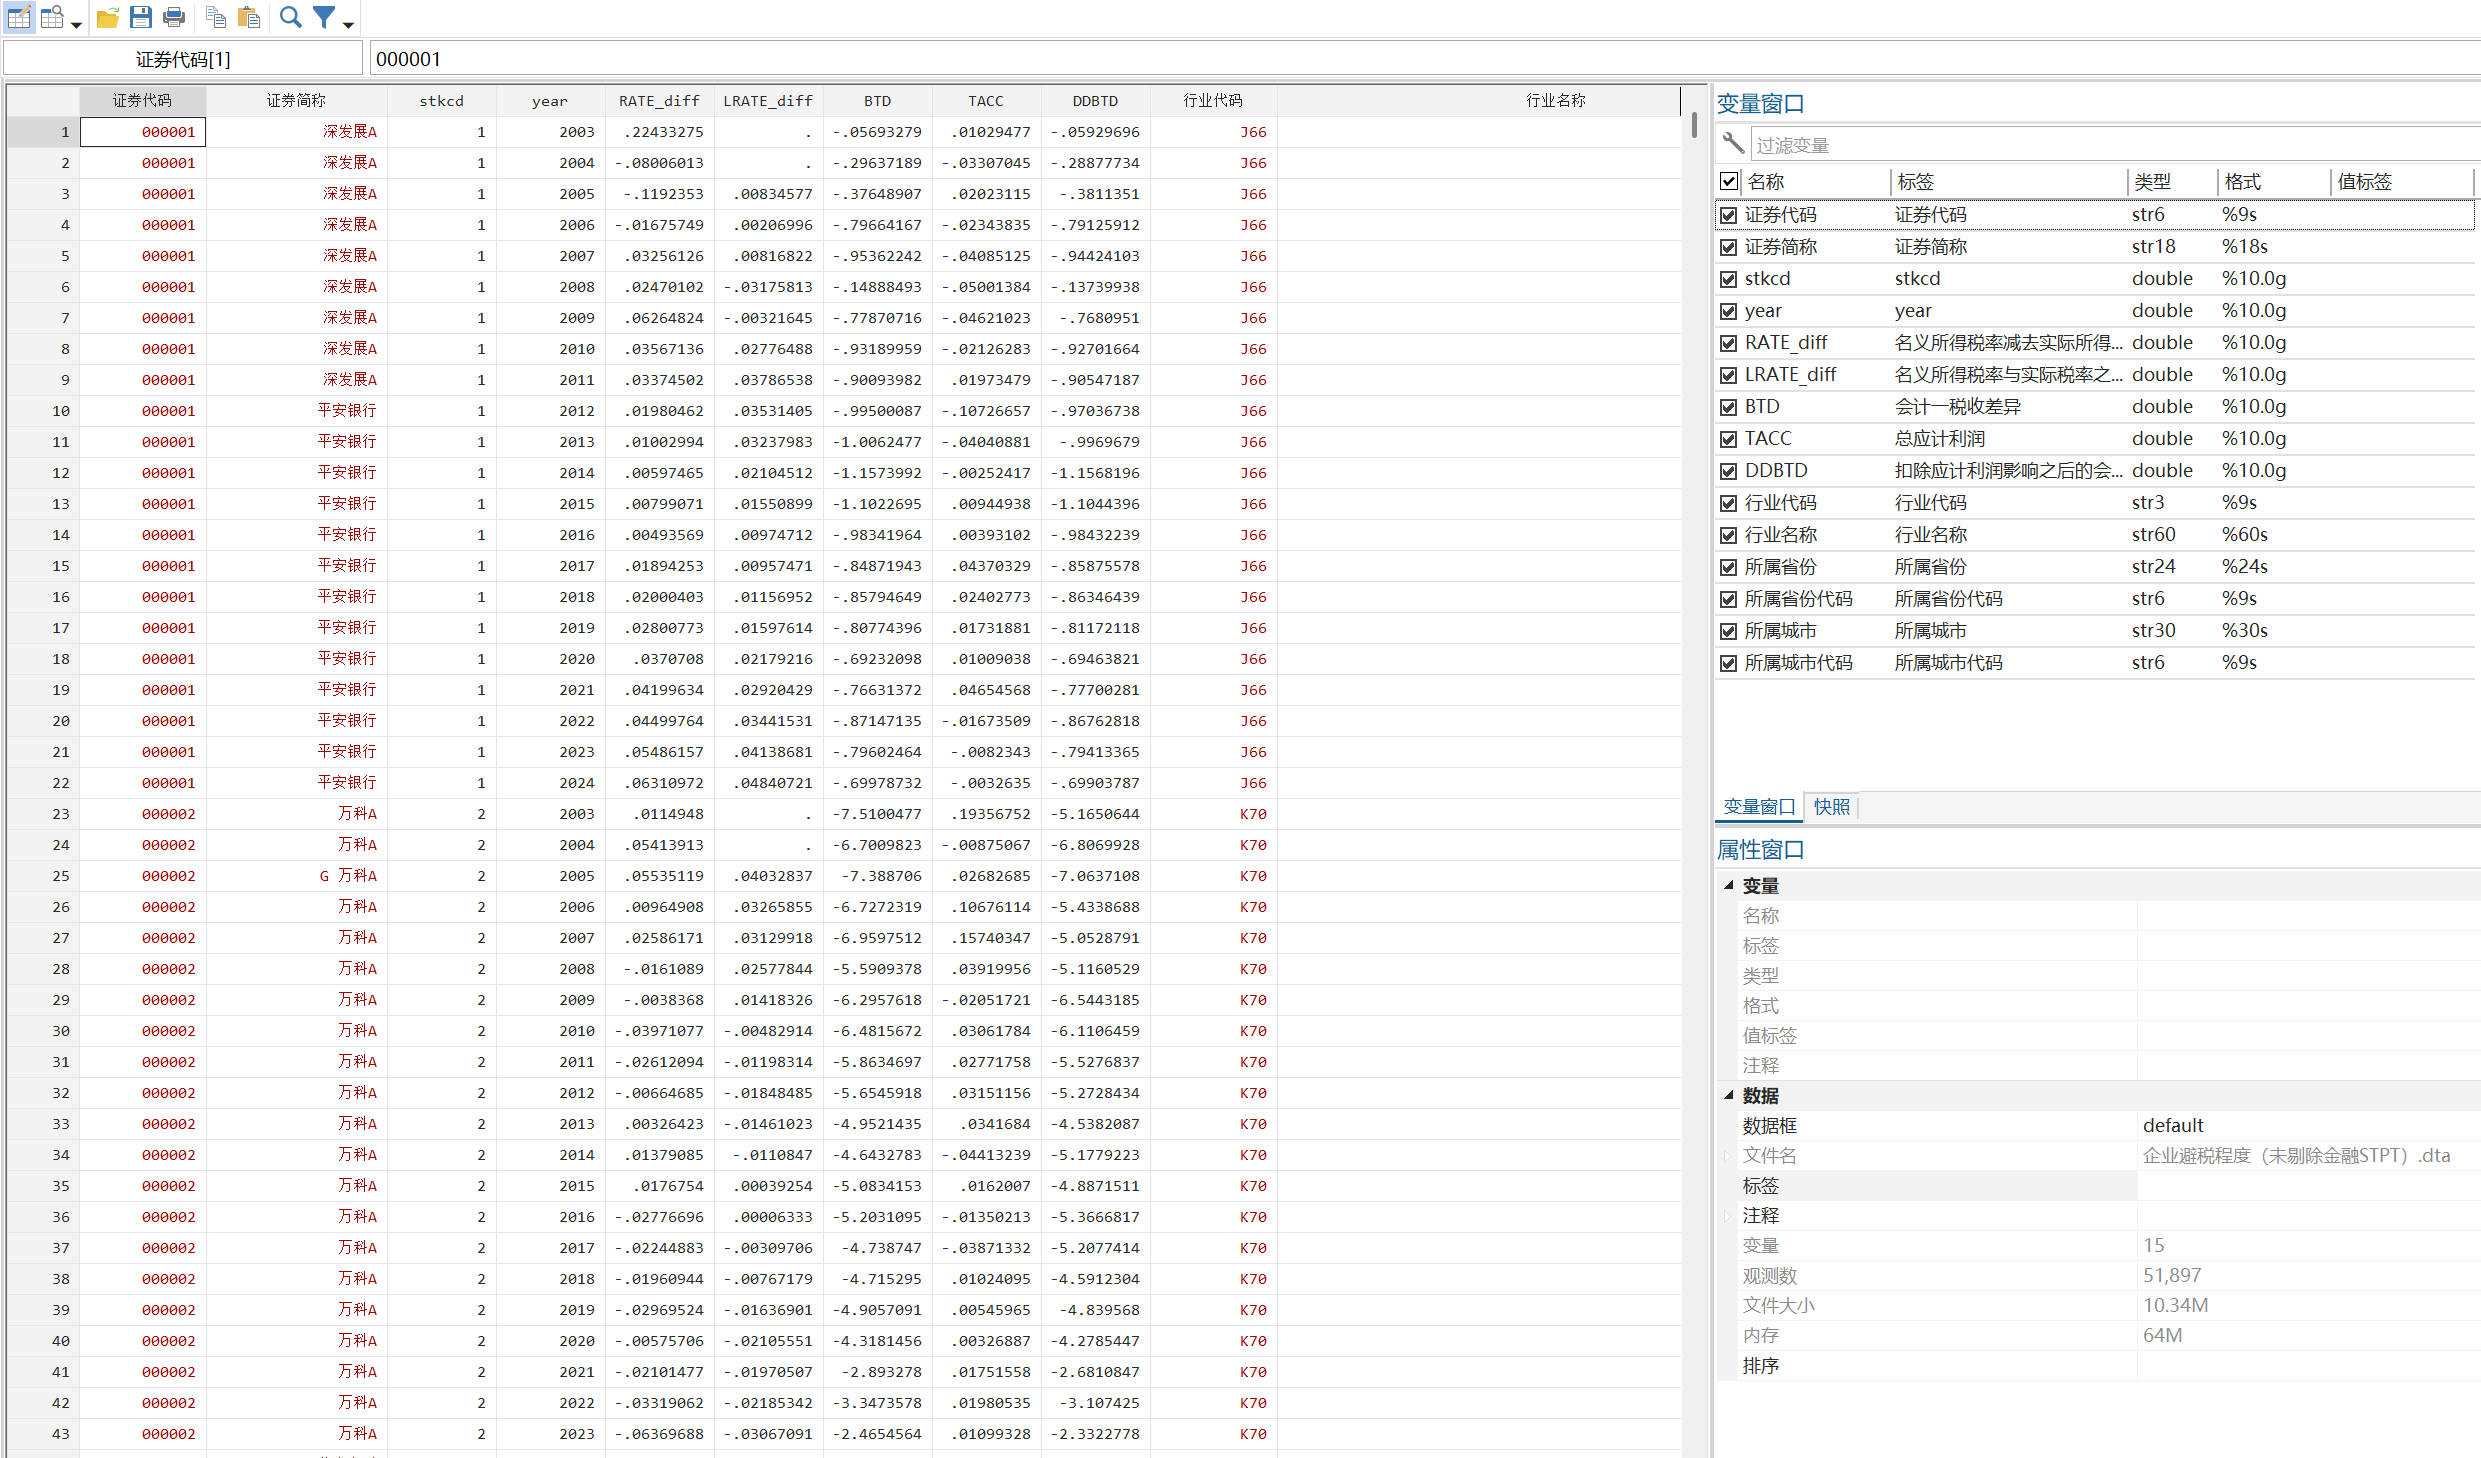This screenshot has width=2481, height=1458.
Task: Collapse the 数据 properties section
Action: click(x=1728, y=1095)
